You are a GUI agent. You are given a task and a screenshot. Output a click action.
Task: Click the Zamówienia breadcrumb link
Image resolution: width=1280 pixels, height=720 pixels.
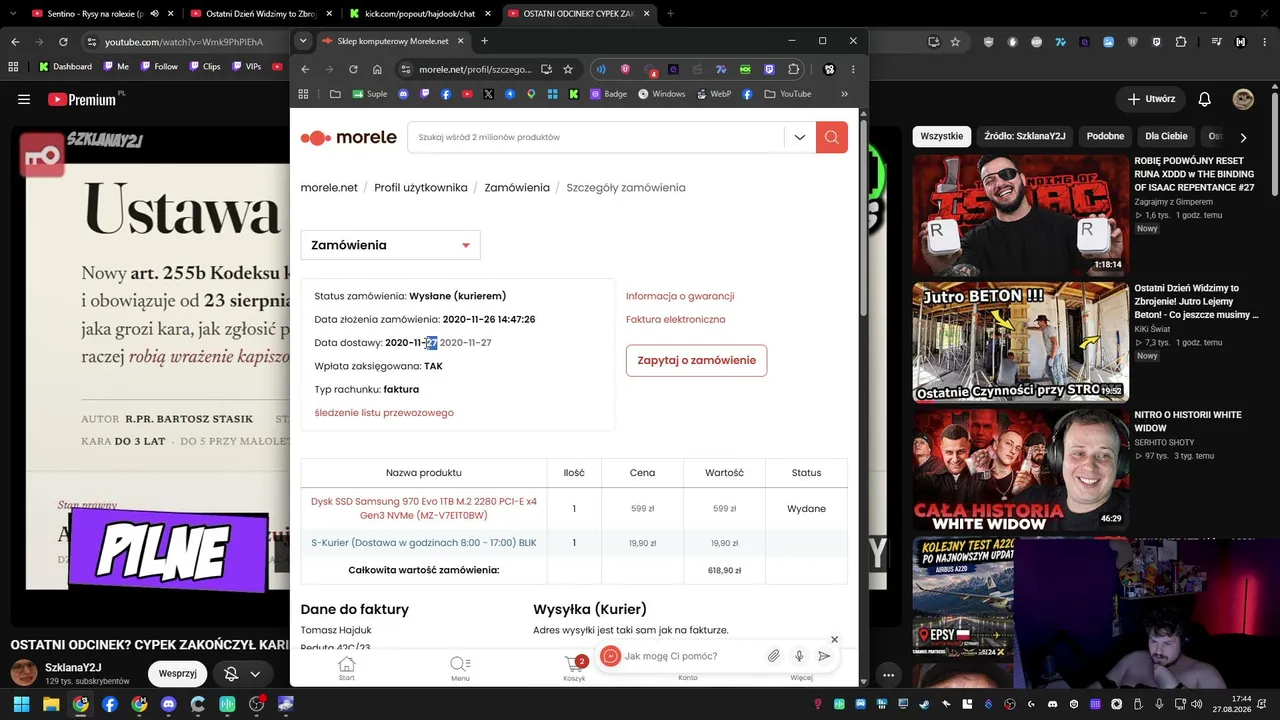click(517, 188)
